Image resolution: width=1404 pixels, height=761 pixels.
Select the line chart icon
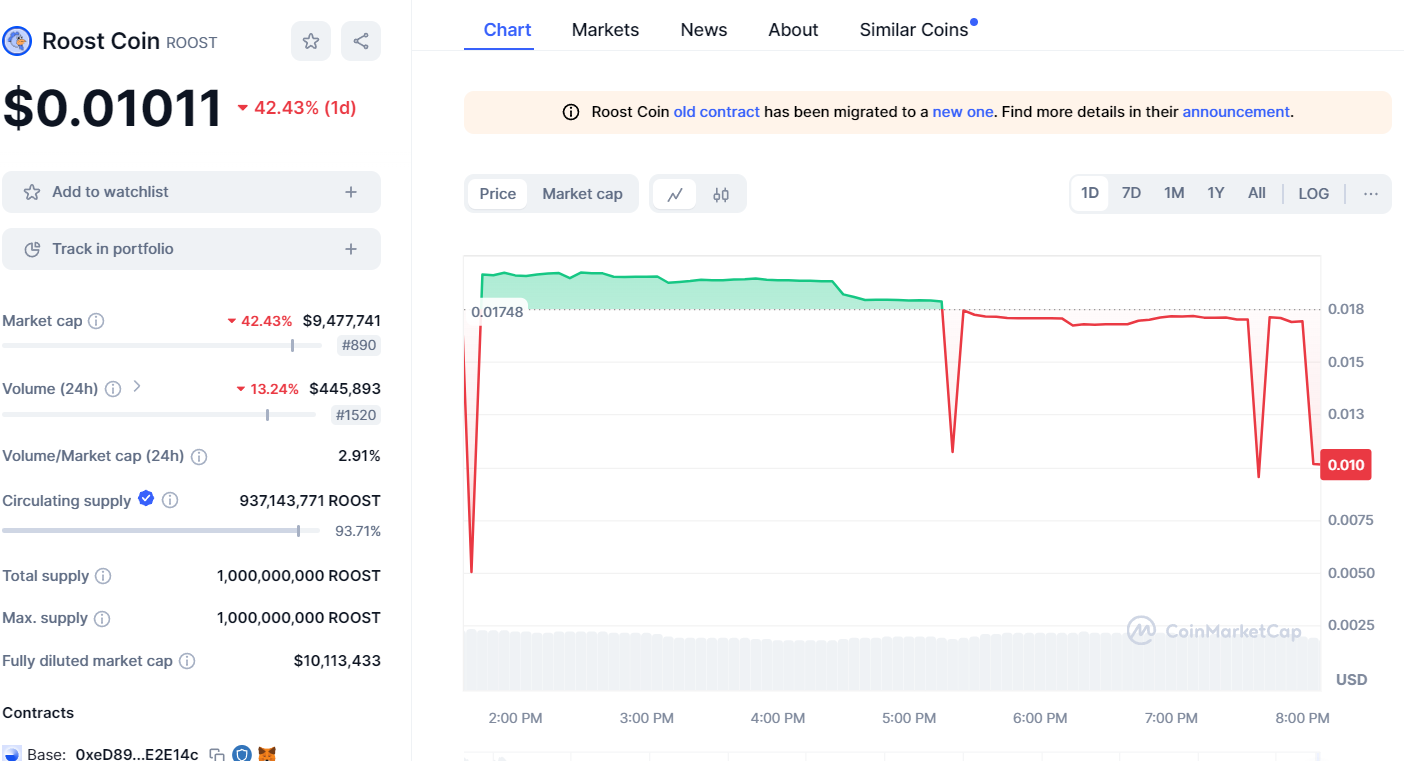[675, 194]
